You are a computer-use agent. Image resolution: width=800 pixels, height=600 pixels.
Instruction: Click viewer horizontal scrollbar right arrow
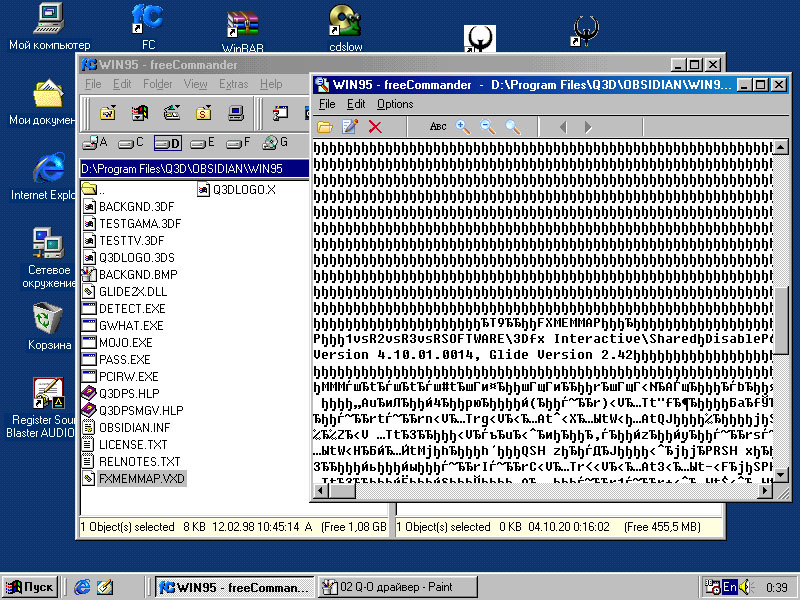[x=765, y=491]
